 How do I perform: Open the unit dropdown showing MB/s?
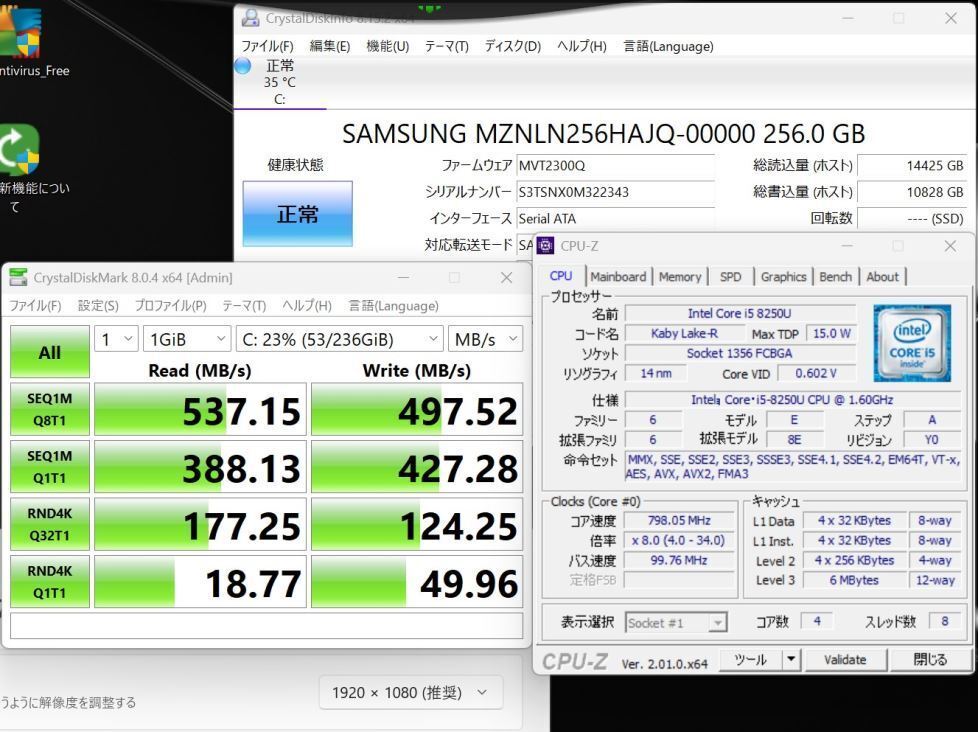coord(485,339)
